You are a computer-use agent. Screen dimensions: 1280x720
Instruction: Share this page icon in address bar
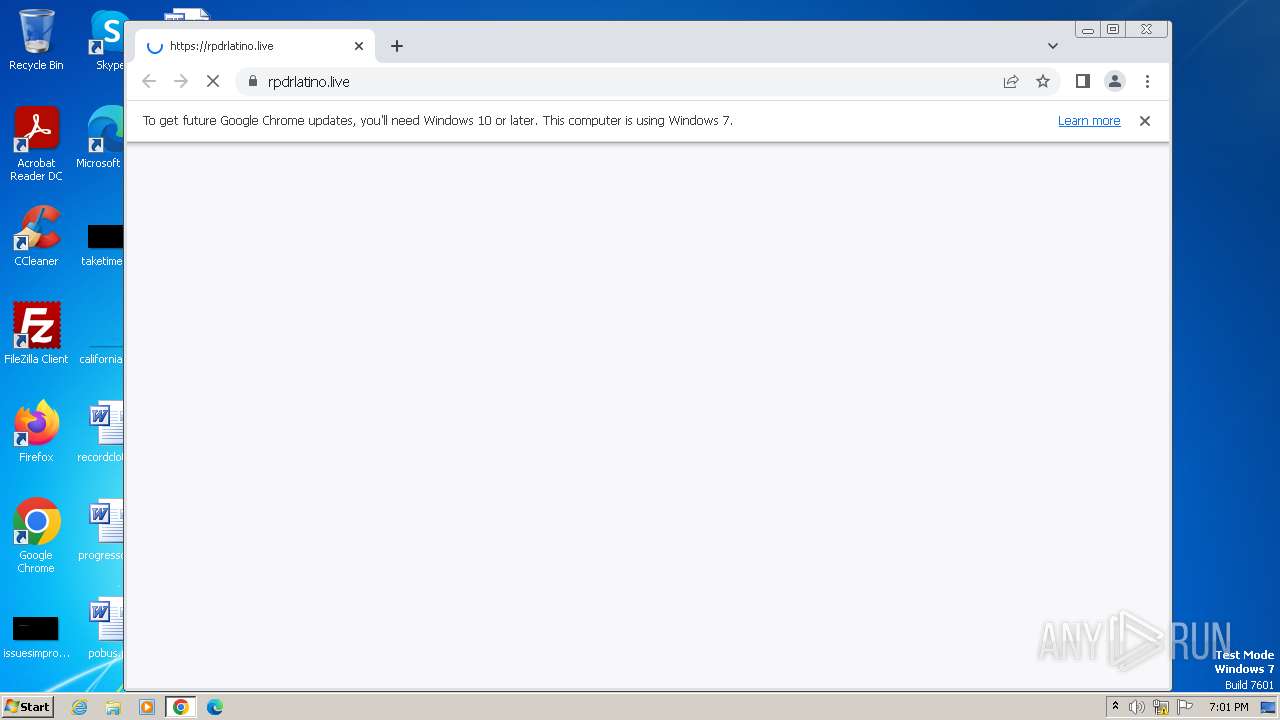1011,82
